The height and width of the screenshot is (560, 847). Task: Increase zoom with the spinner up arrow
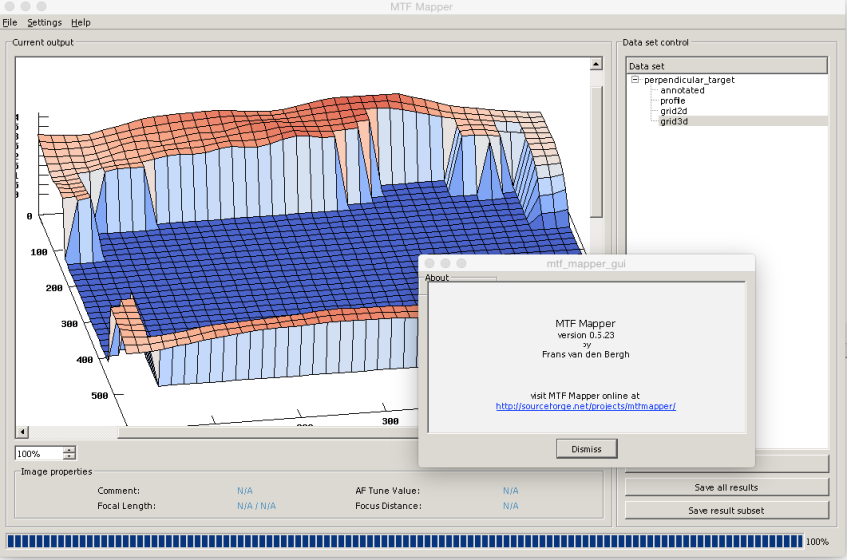tap(69, 450)
